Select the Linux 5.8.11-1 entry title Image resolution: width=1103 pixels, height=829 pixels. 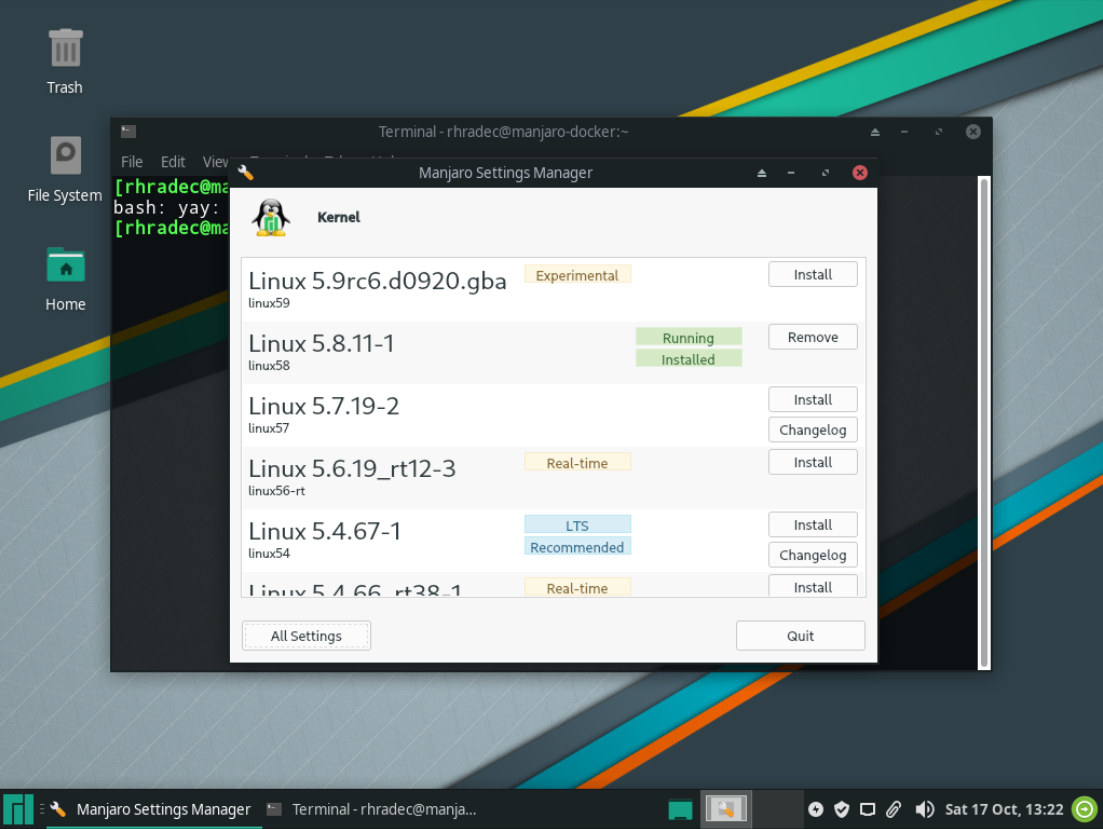[x=321, y=343]
